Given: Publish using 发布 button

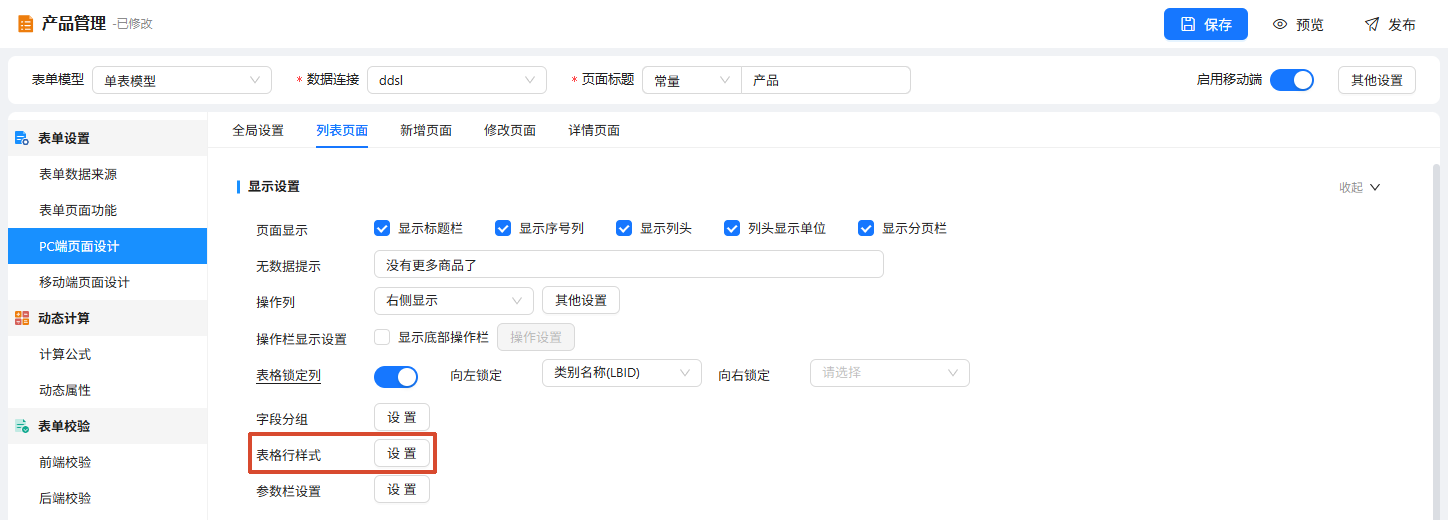Looking at the screenshot, I should (x=1390, y=24).
